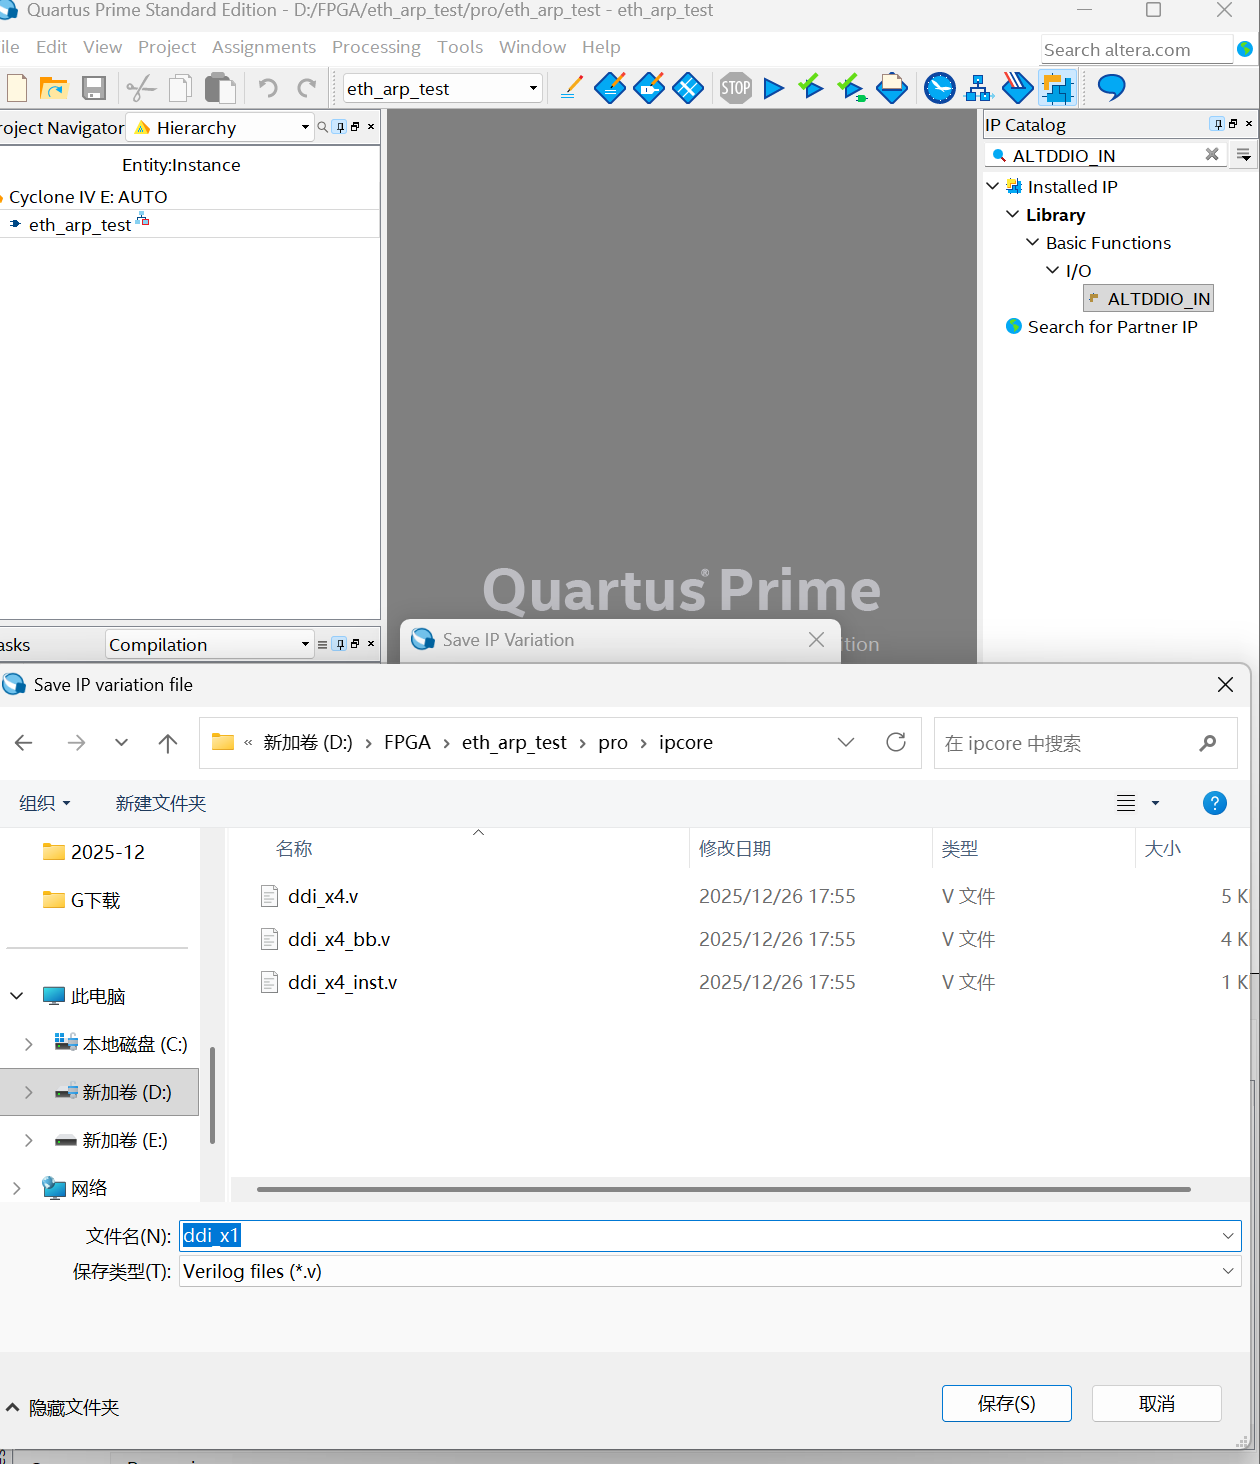Screen dimensions: 1260x1464
Task: Open the Tools menu
Action: pos(460,47)
